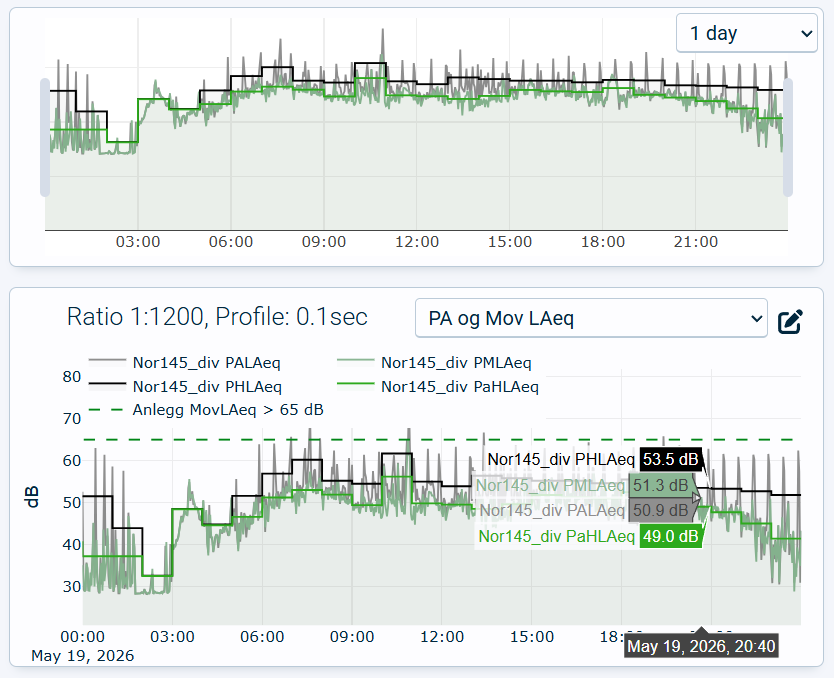The image size is (834, 678).
Task: Click the 06:00 label on lower chart axis
Action: [x=262, y=637]
